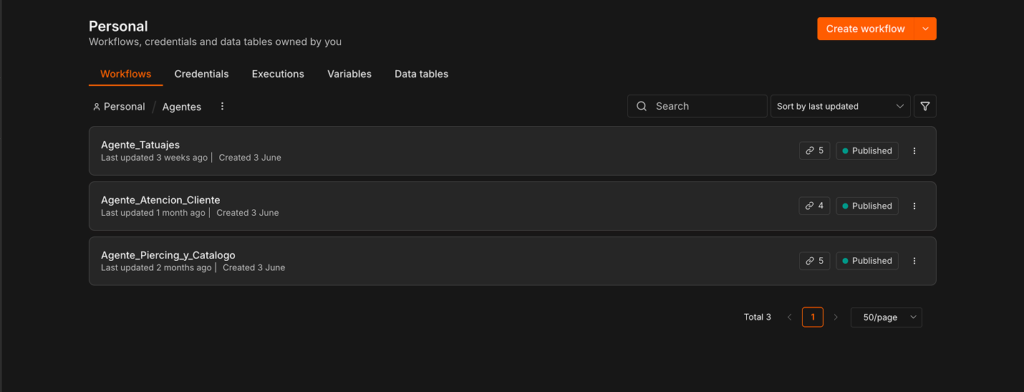Screen dimensions: 1024x392
Task: Open the three-dot menu for Agente_Tatuajes
Action: pos(914,151)
